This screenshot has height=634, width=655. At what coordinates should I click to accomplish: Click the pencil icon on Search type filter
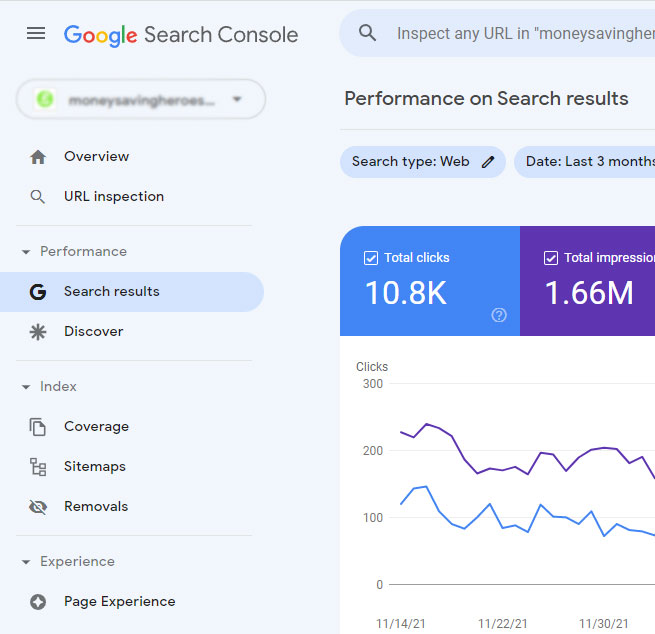point(488,162)
